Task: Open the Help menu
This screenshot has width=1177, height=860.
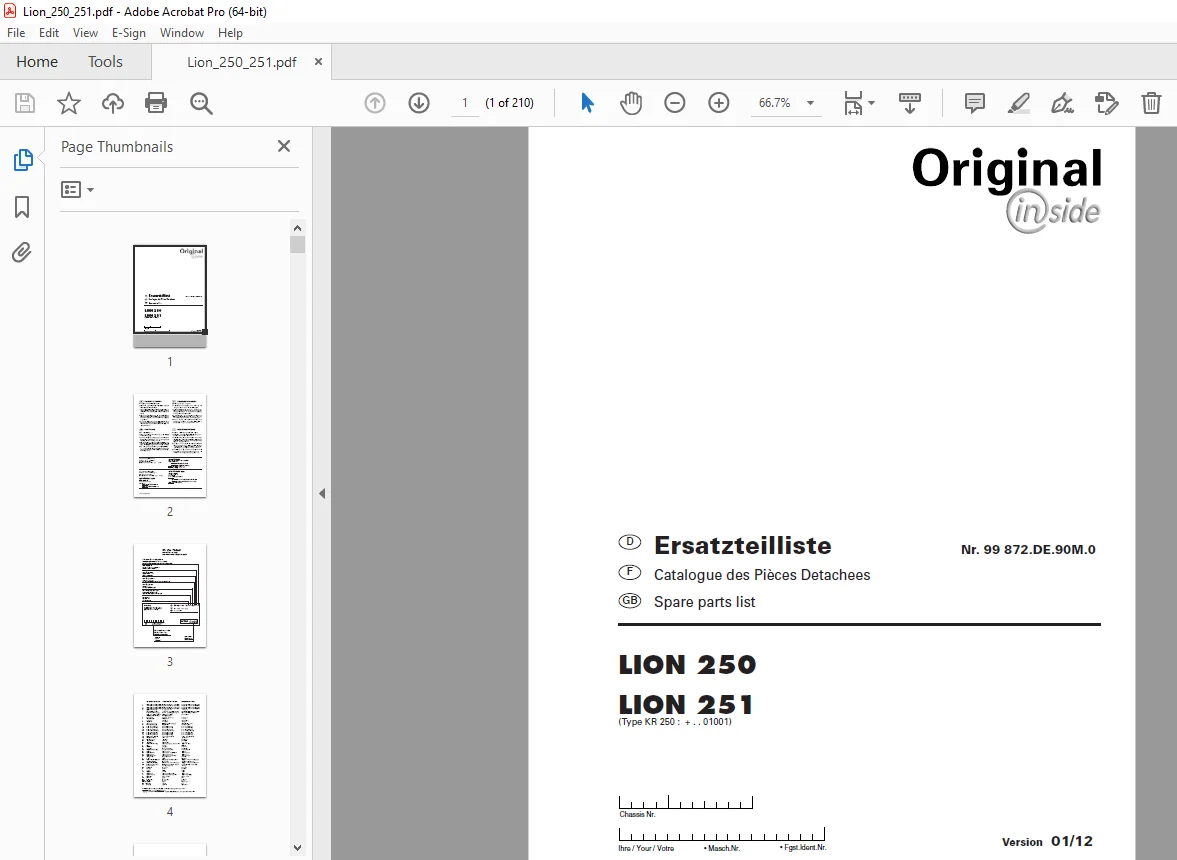Action: [x=230, y=32]
